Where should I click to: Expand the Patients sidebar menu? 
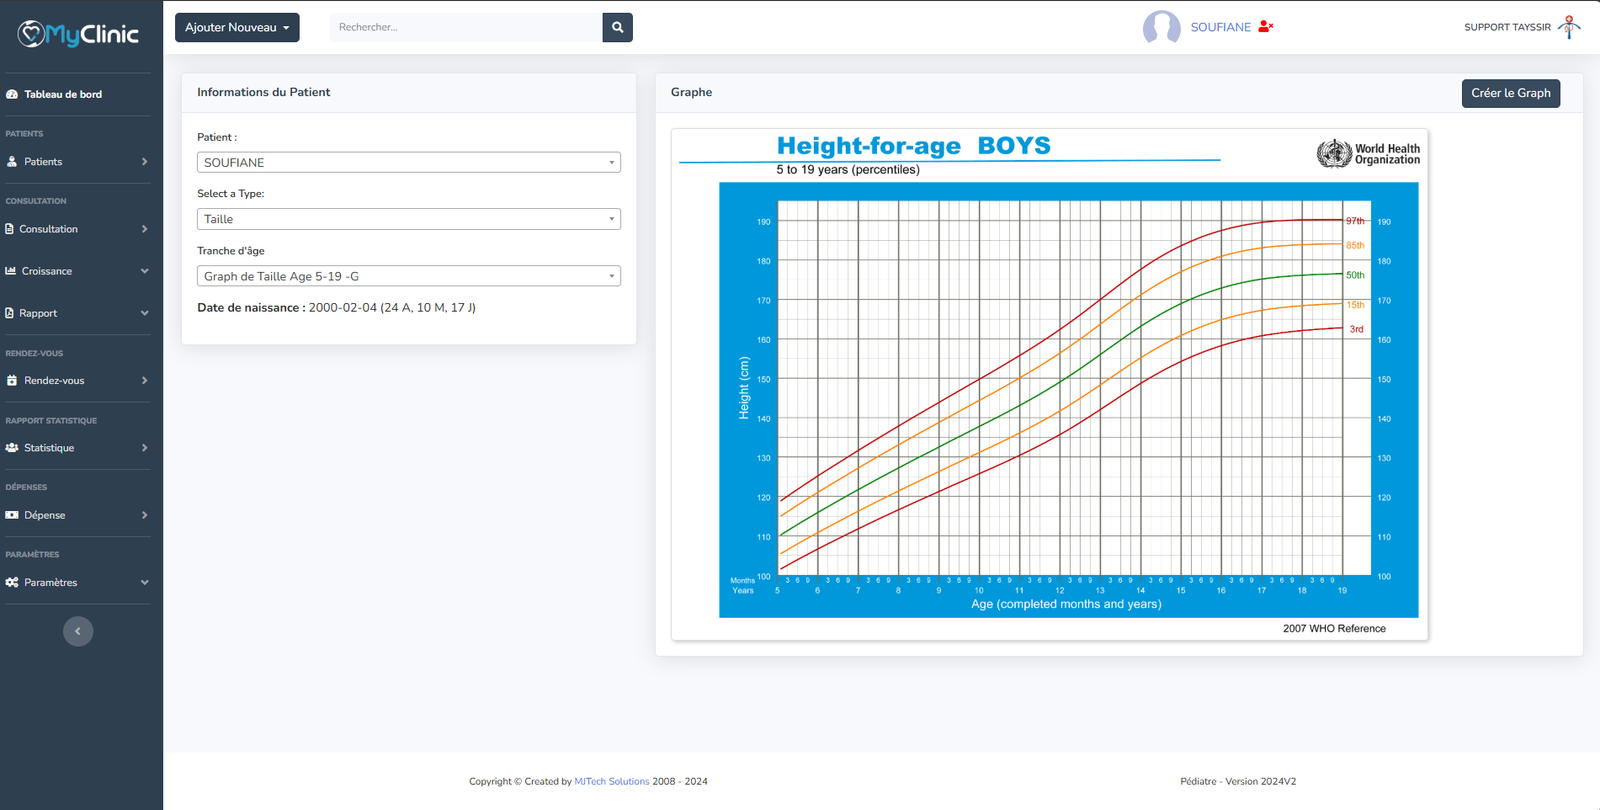(77, 162)
